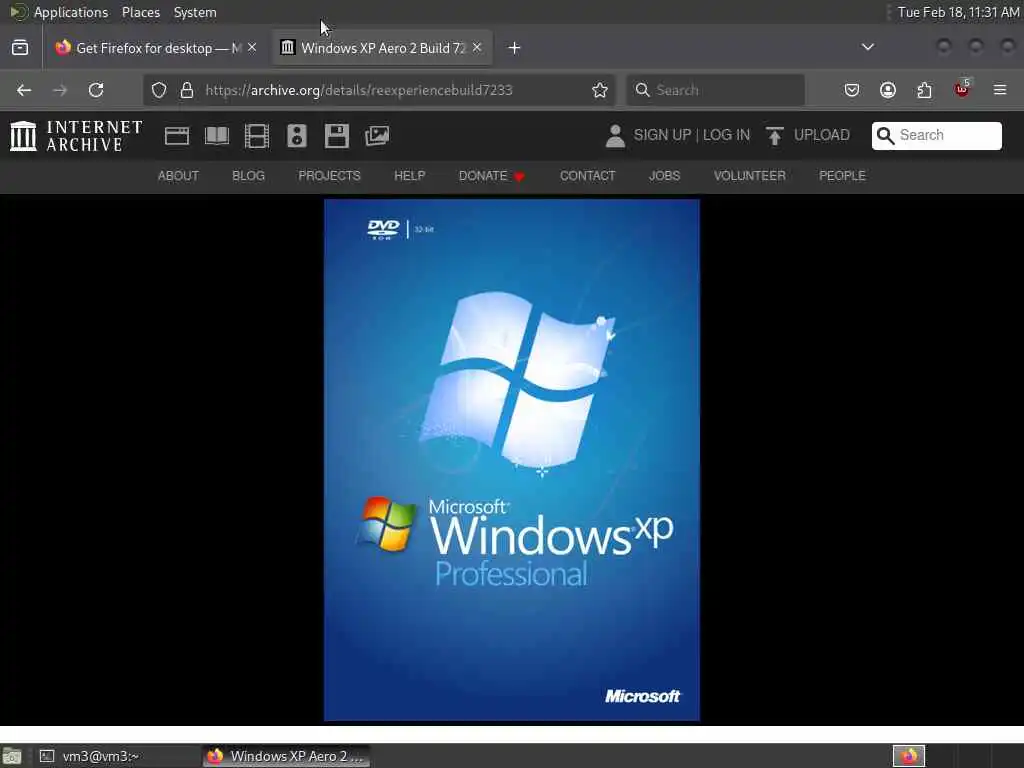Click the user avatar icon beside Sign Up
Screen dimensions: 1024x768
click(x=615, y=136)
